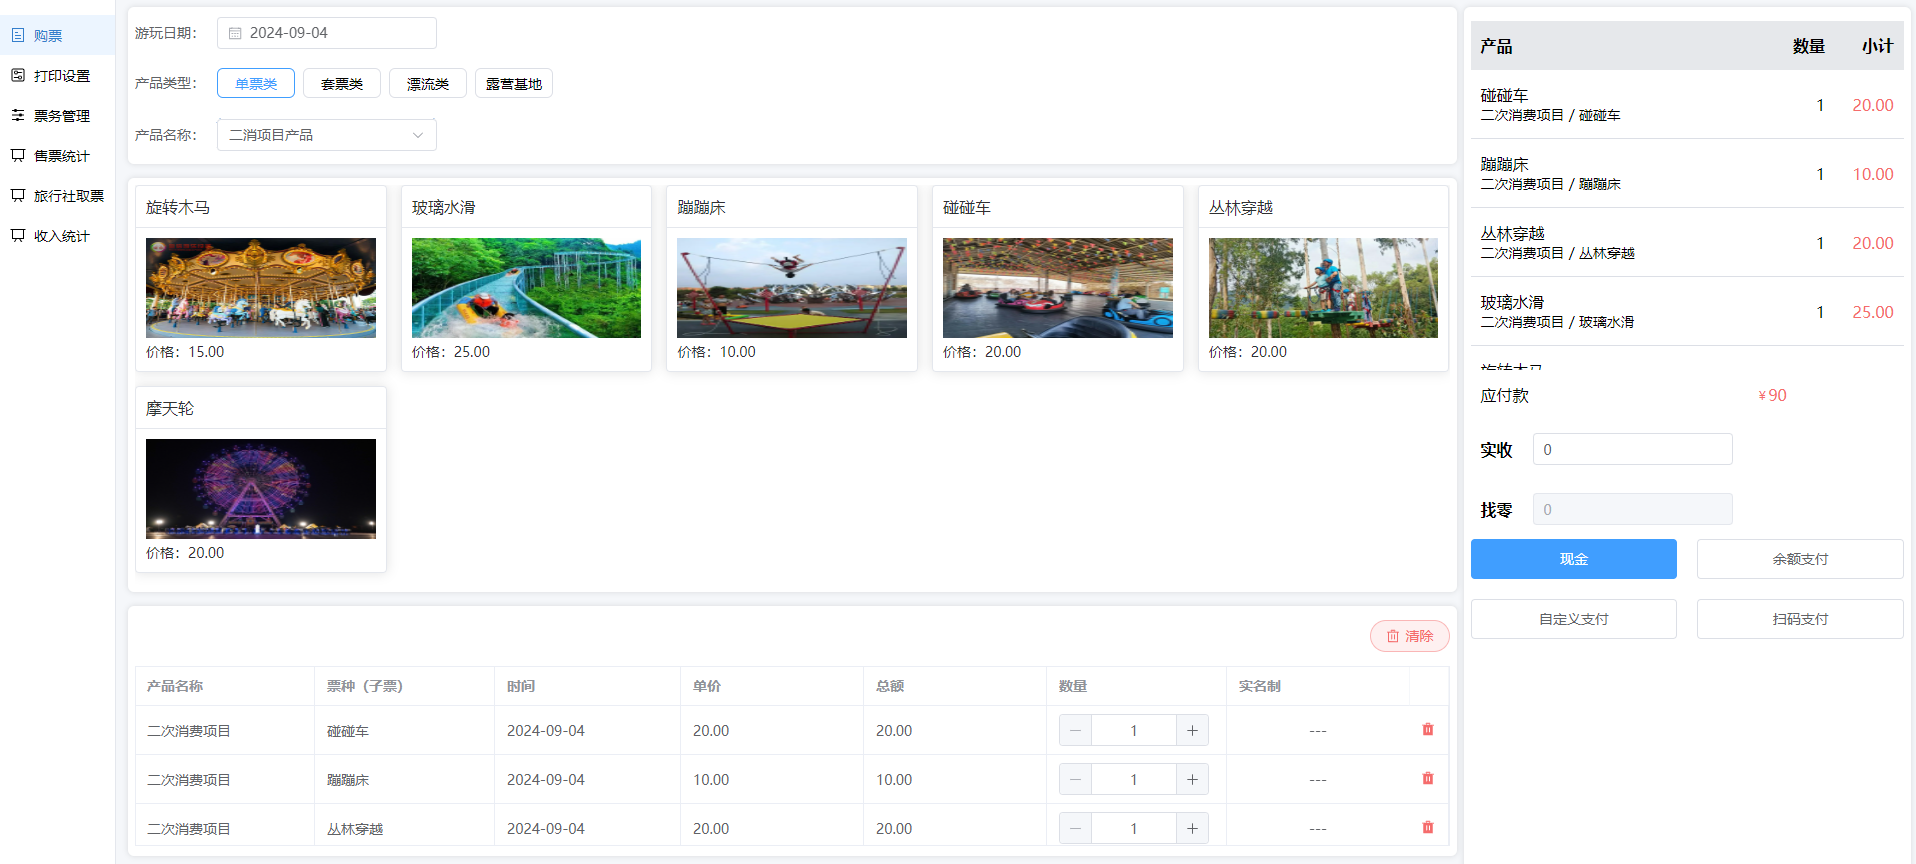Select the 单票类 product type
The image size is (1916, 864).
(x=256, y=83)
